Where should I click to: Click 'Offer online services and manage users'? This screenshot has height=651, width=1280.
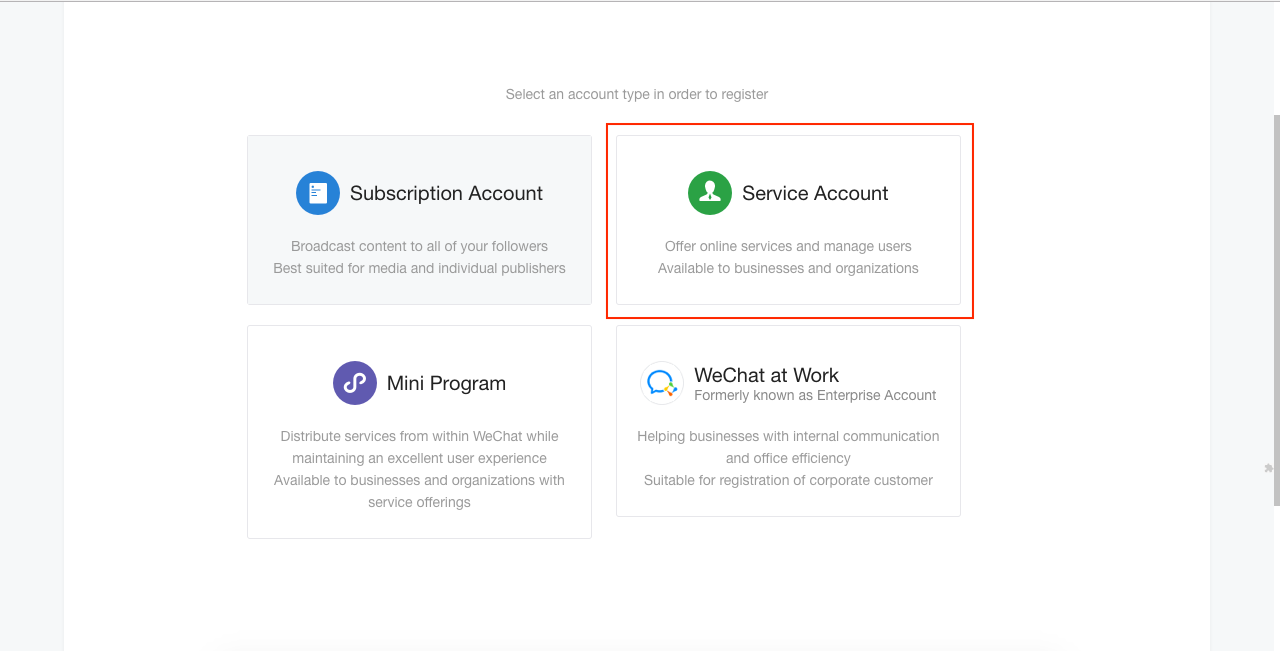point(788,246)
